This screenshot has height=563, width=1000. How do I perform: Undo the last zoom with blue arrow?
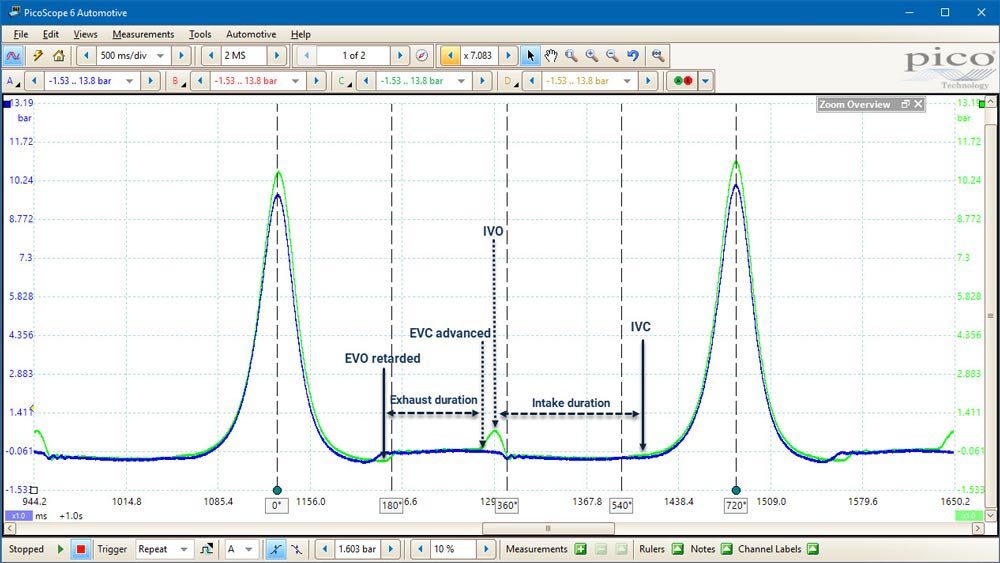coord(633,56)
